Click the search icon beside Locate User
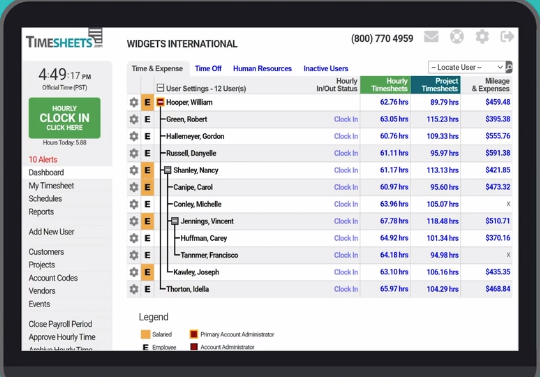 [509, 67]
